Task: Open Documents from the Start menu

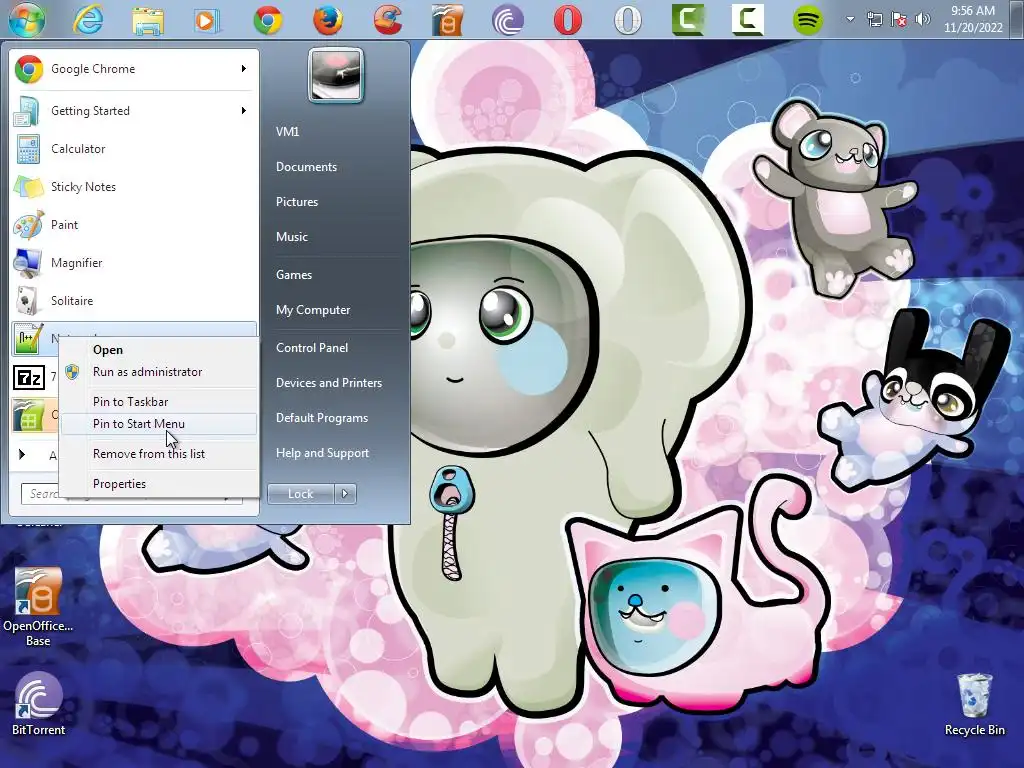Action: tap(306, 167)
